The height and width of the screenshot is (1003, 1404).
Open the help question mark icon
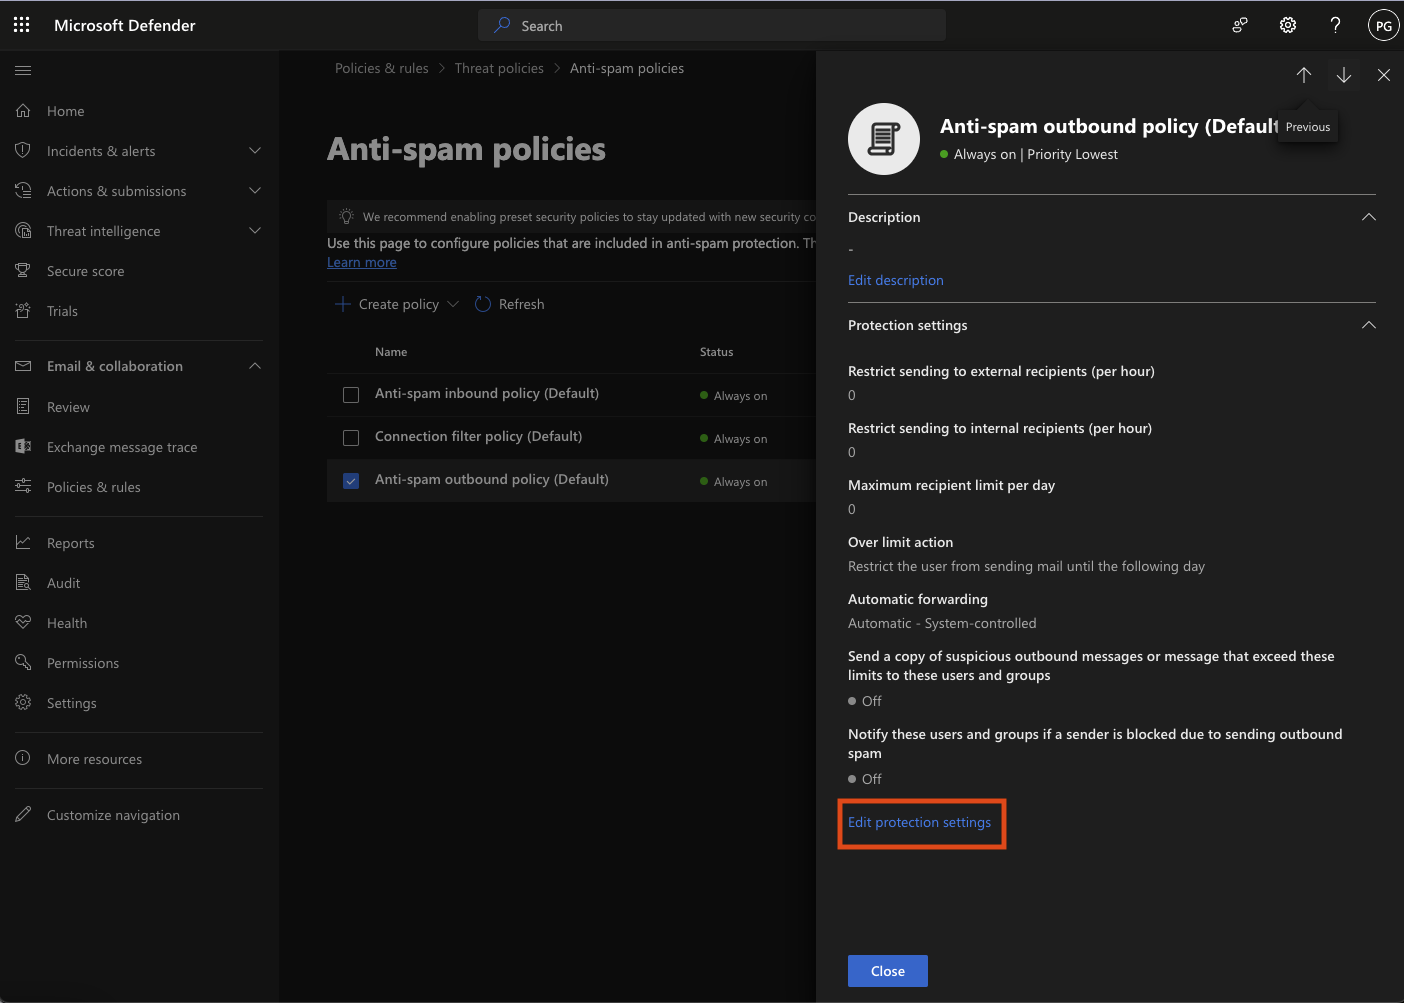1335,25
